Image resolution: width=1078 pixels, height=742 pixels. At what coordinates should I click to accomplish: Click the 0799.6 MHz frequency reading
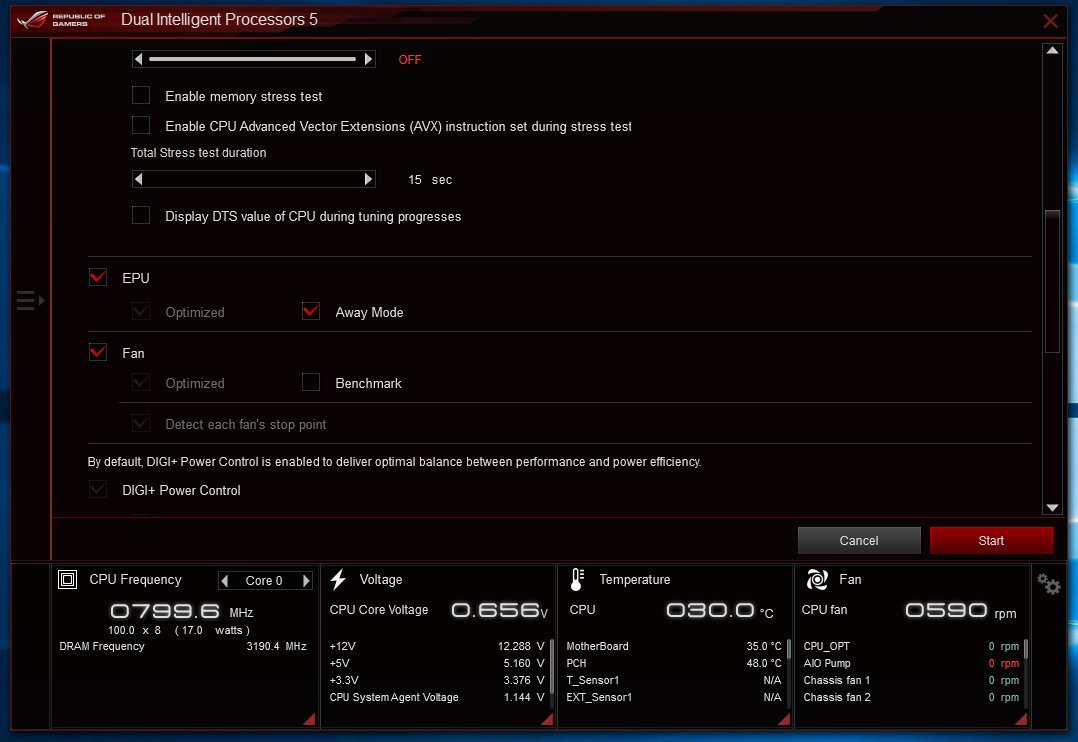coord(182,611)
